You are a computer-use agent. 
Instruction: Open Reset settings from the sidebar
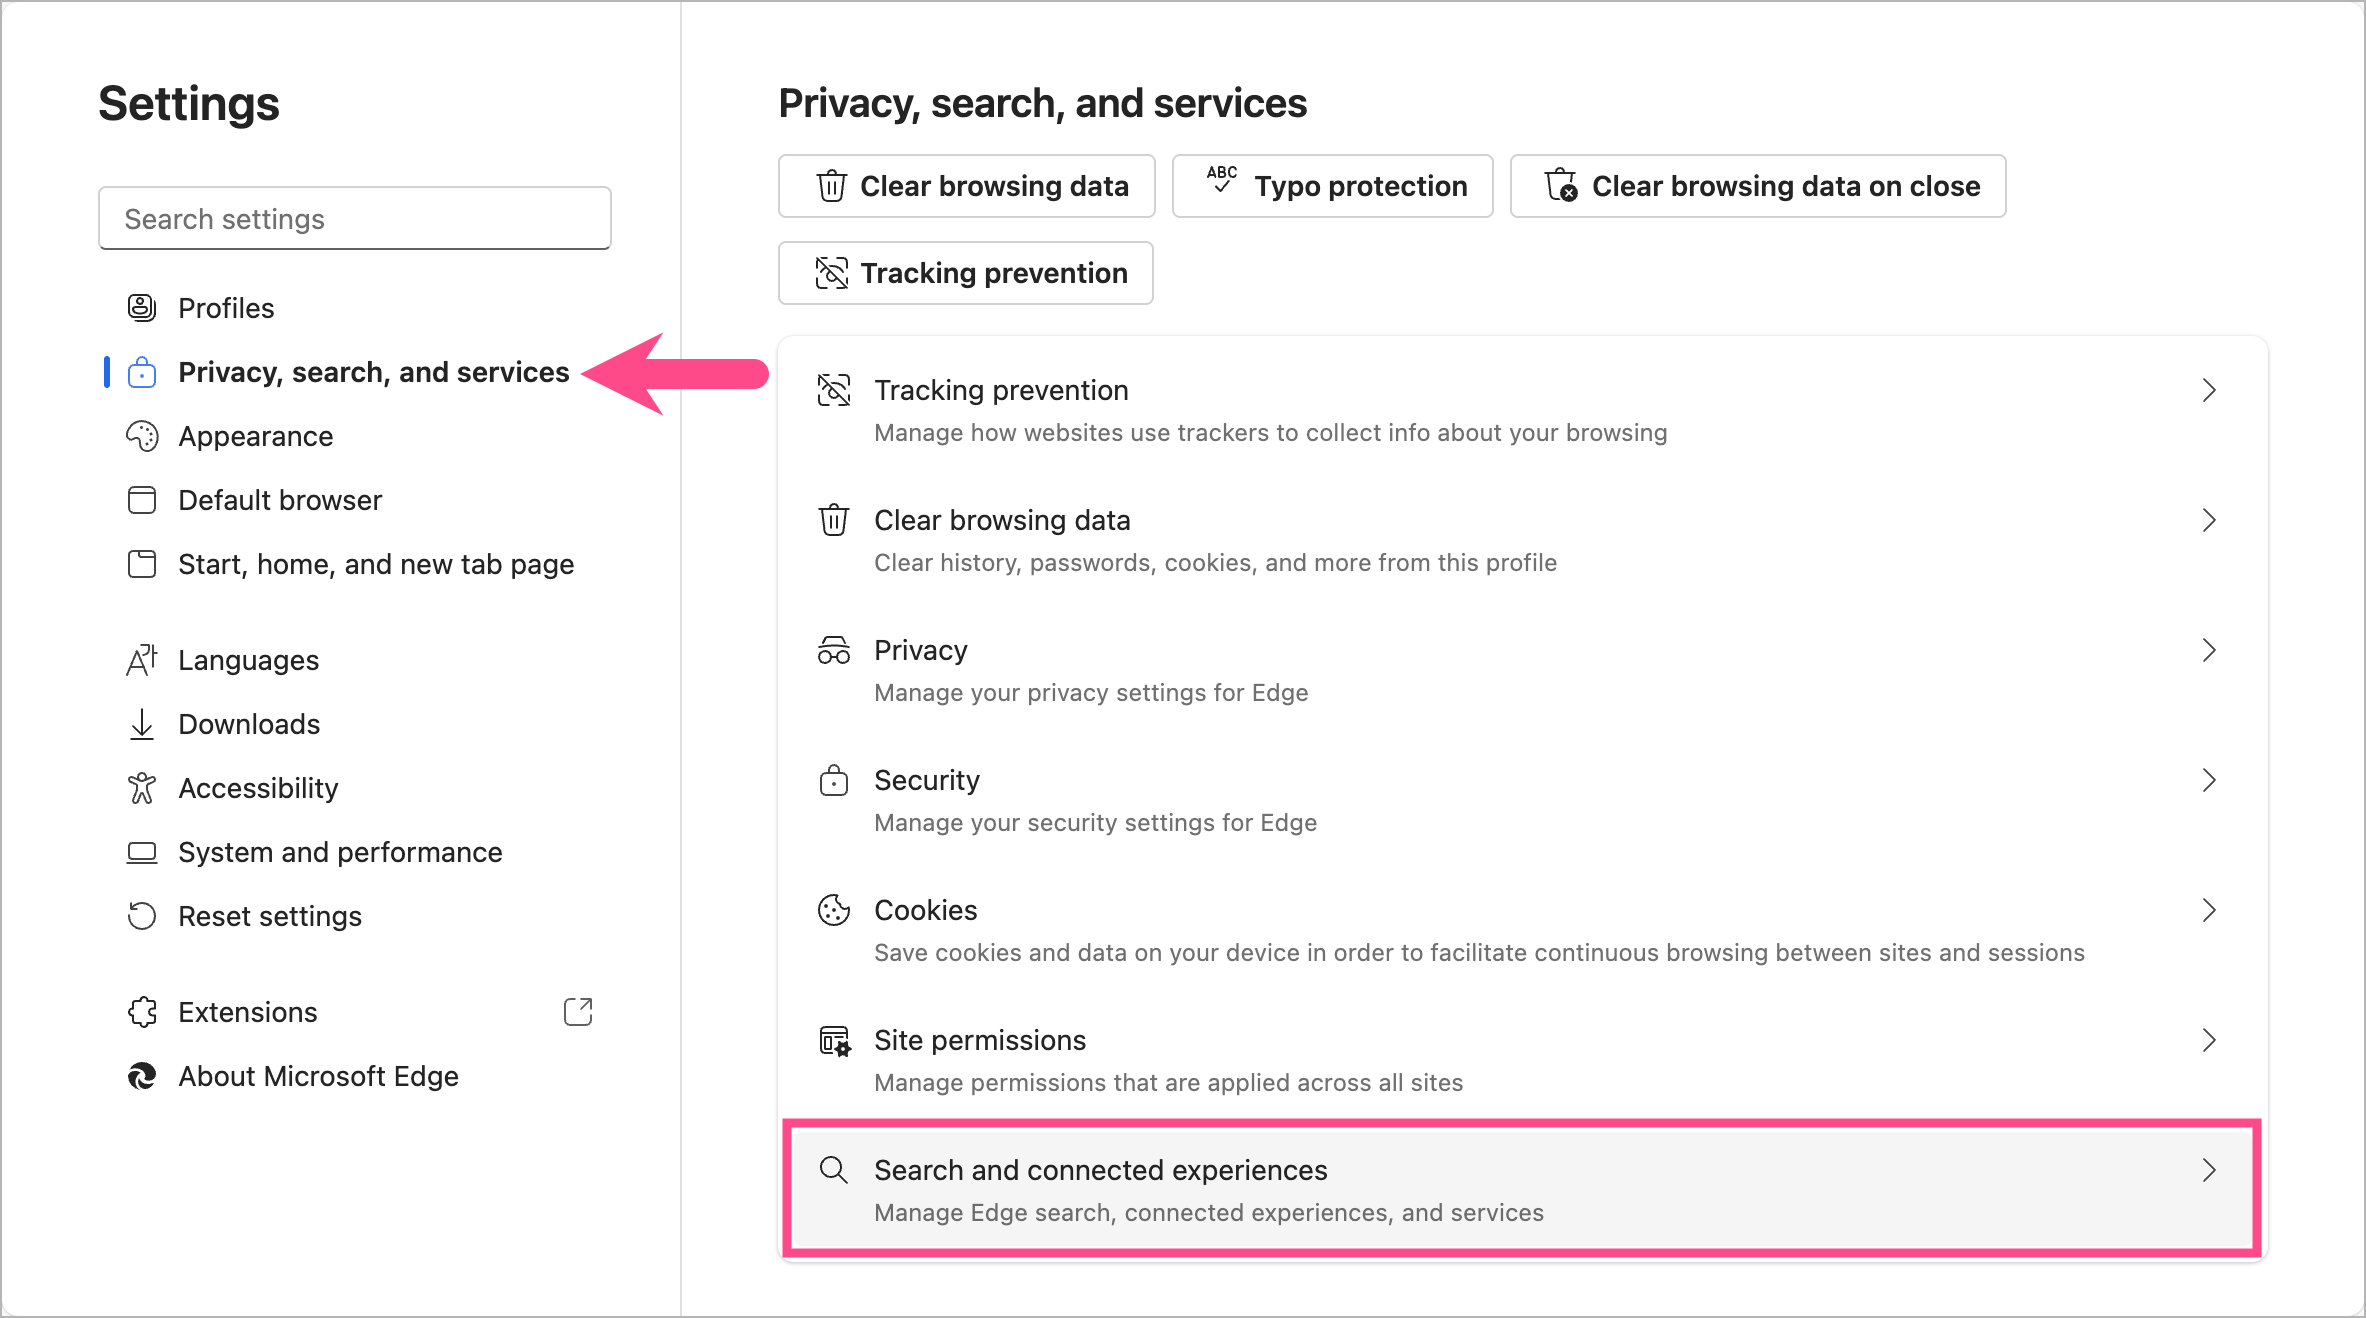[x=270, y=916]
